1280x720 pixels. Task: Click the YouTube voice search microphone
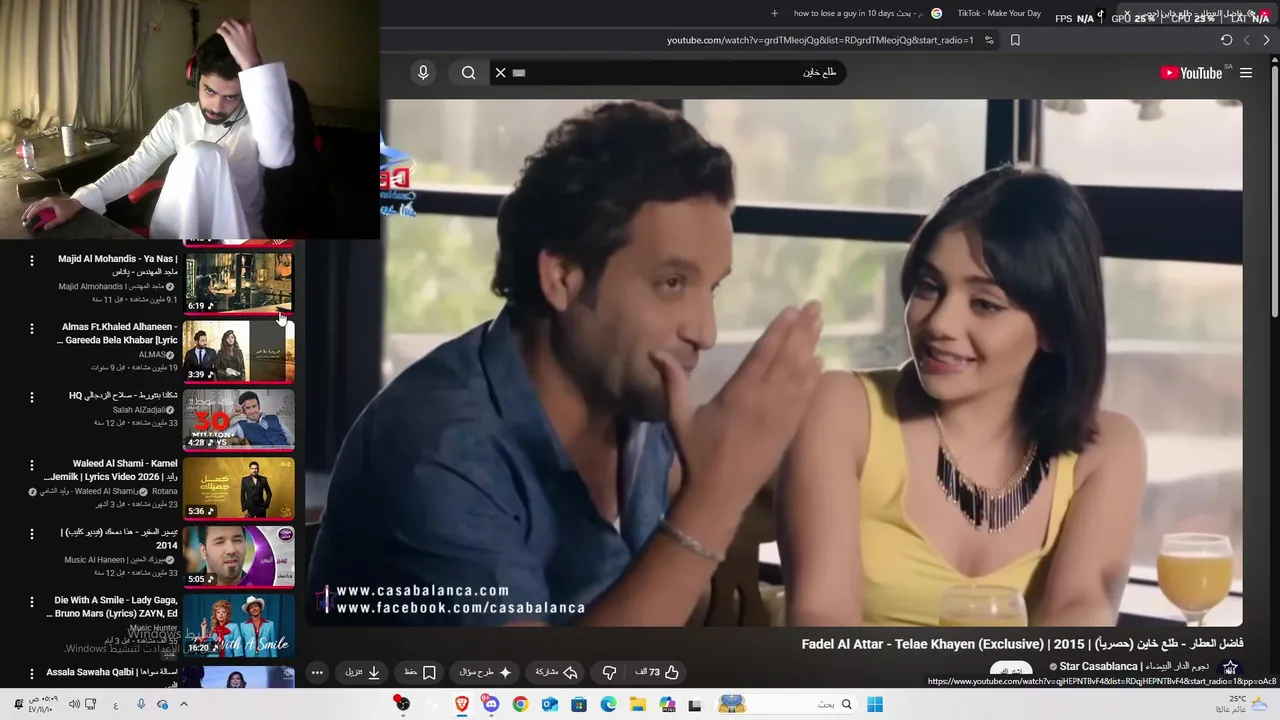[423, 72]
